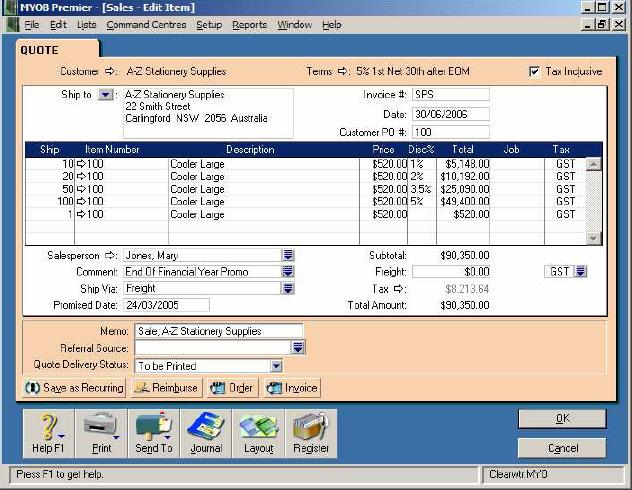Open the File menu

pyautogui.click(x=32, y=25)
